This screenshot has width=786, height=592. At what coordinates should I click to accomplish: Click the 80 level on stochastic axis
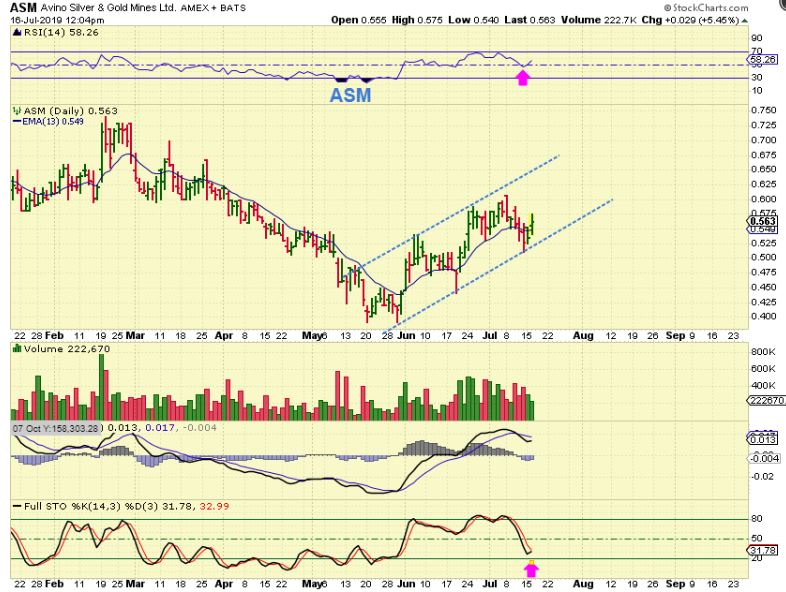tap(756, 519)
